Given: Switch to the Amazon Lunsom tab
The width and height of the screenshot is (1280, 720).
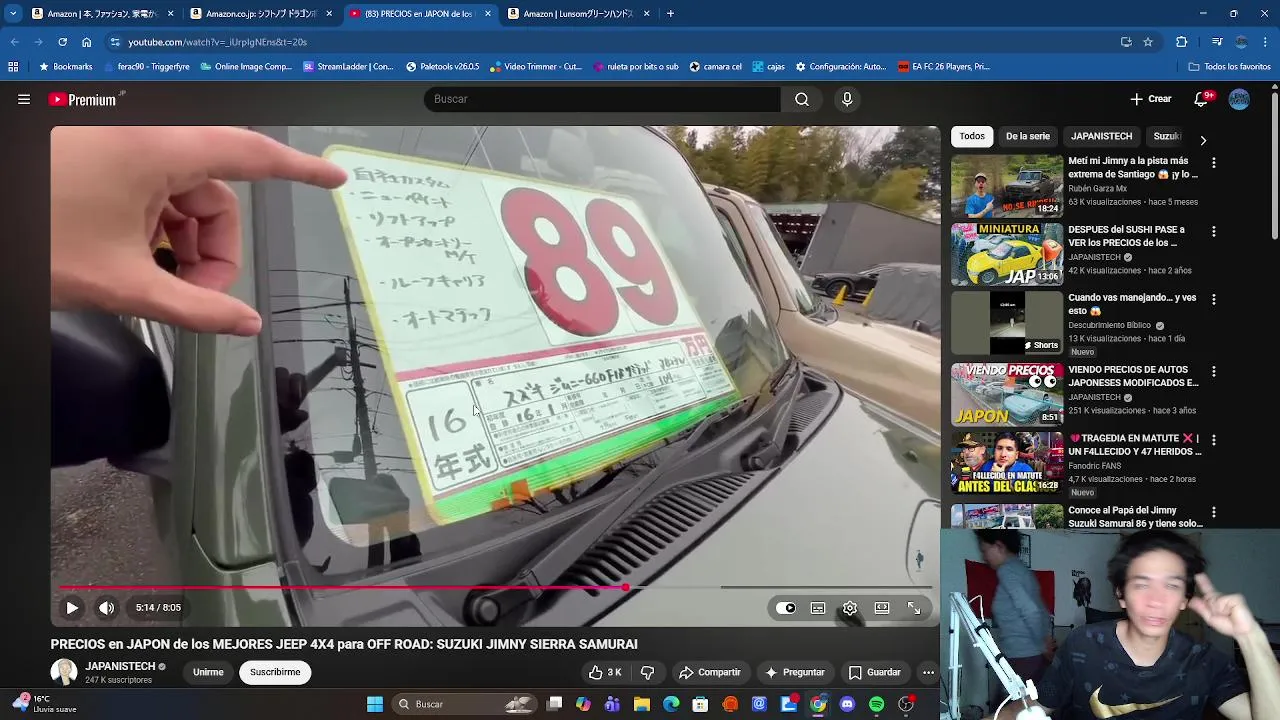Looking at the screenshot, I should pos(578,14).
